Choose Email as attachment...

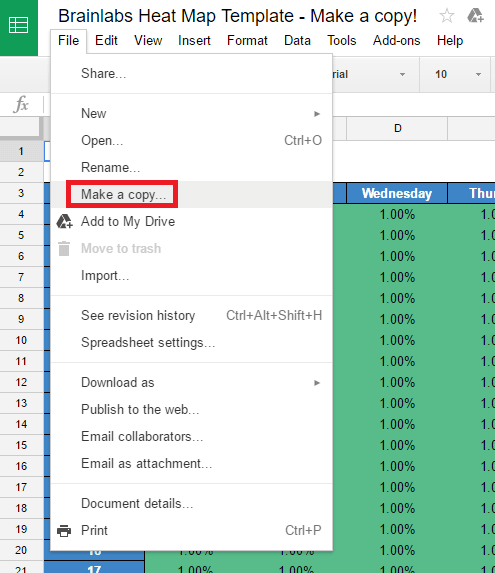(x=191, y=464)
